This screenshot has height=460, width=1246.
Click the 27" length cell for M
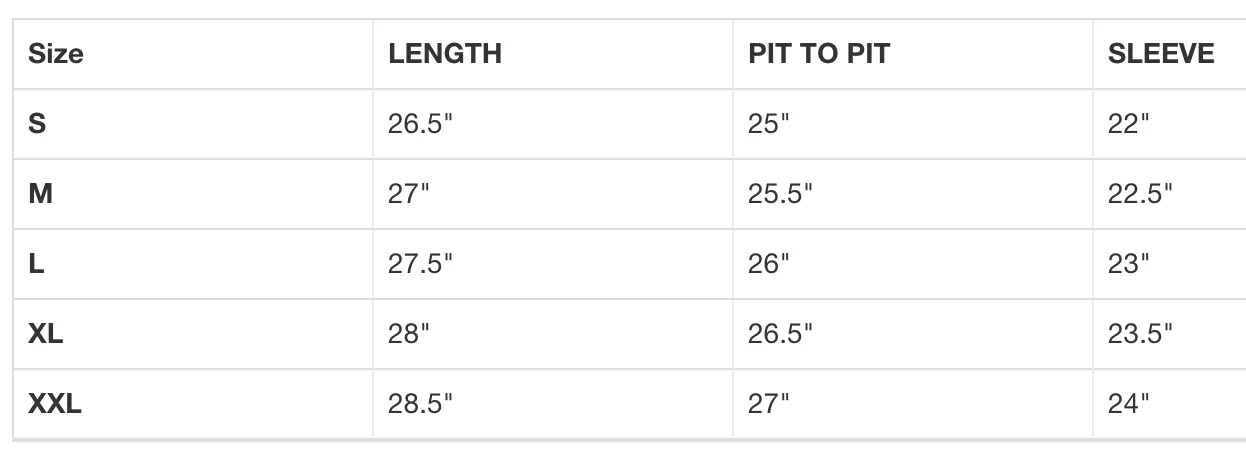click(408, 194)
